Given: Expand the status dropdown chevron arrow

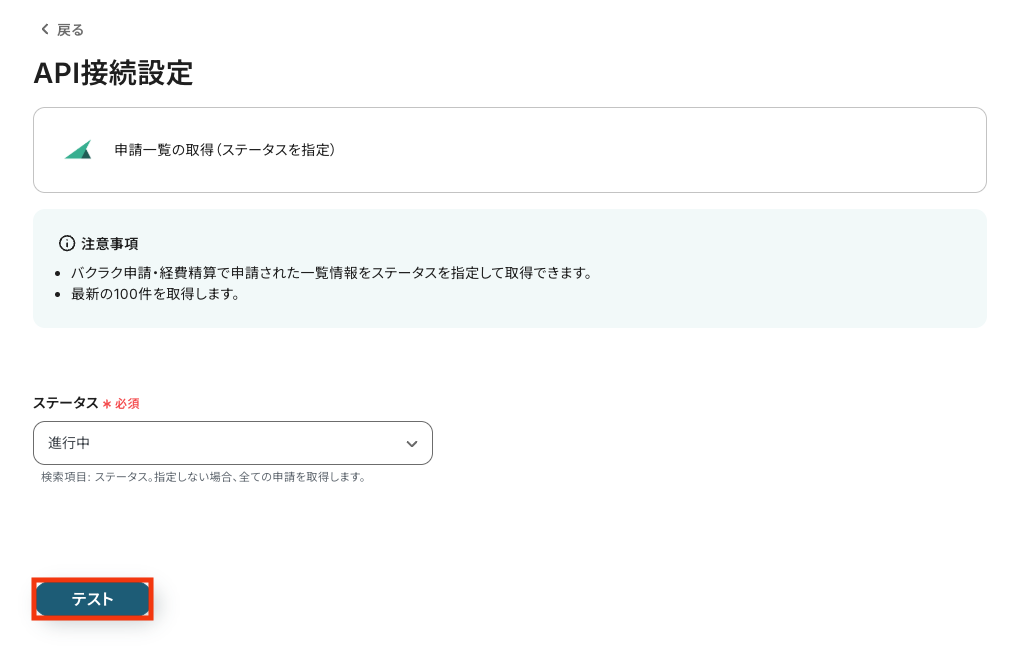Looking at the screenshot, I should 412,444.
